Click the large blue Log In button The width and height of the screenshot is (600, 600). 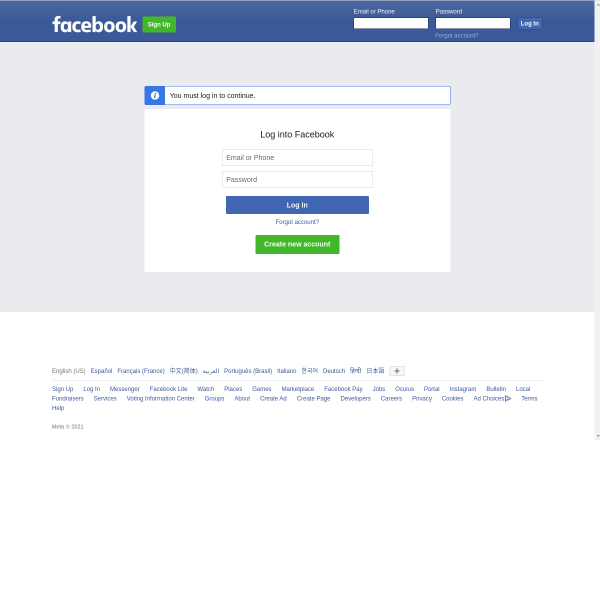297,205
